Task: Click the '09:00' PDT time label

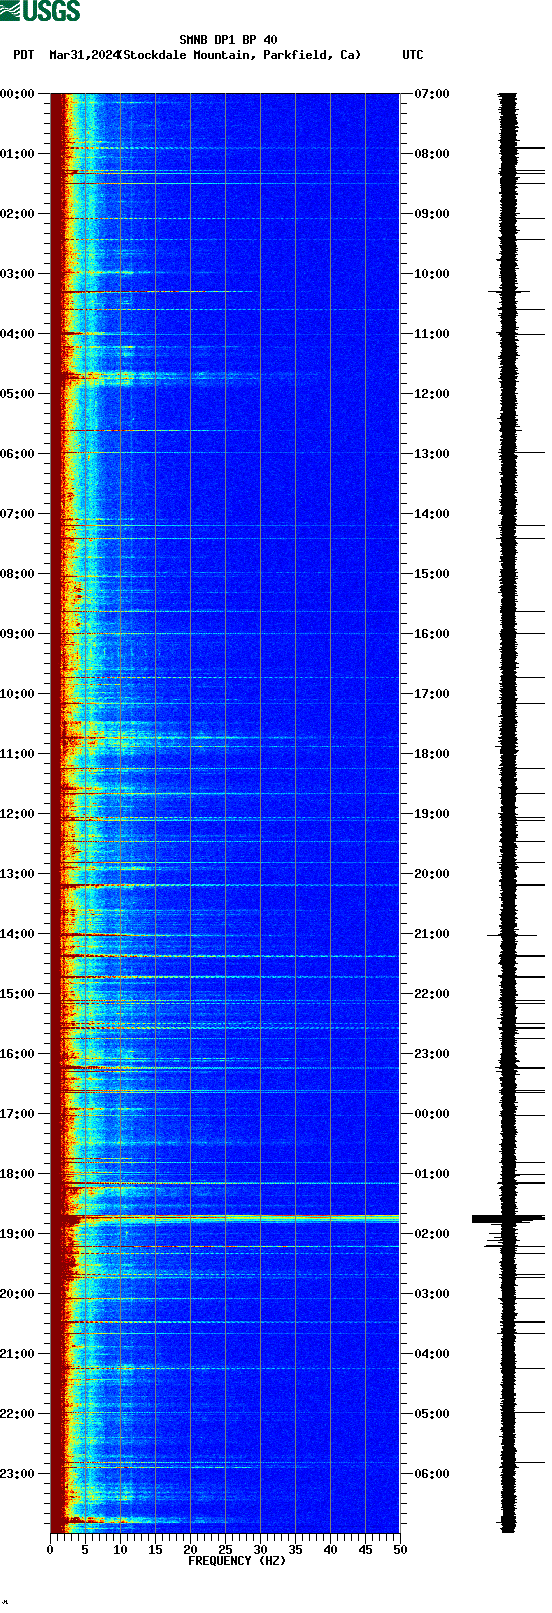Action: 17,634
